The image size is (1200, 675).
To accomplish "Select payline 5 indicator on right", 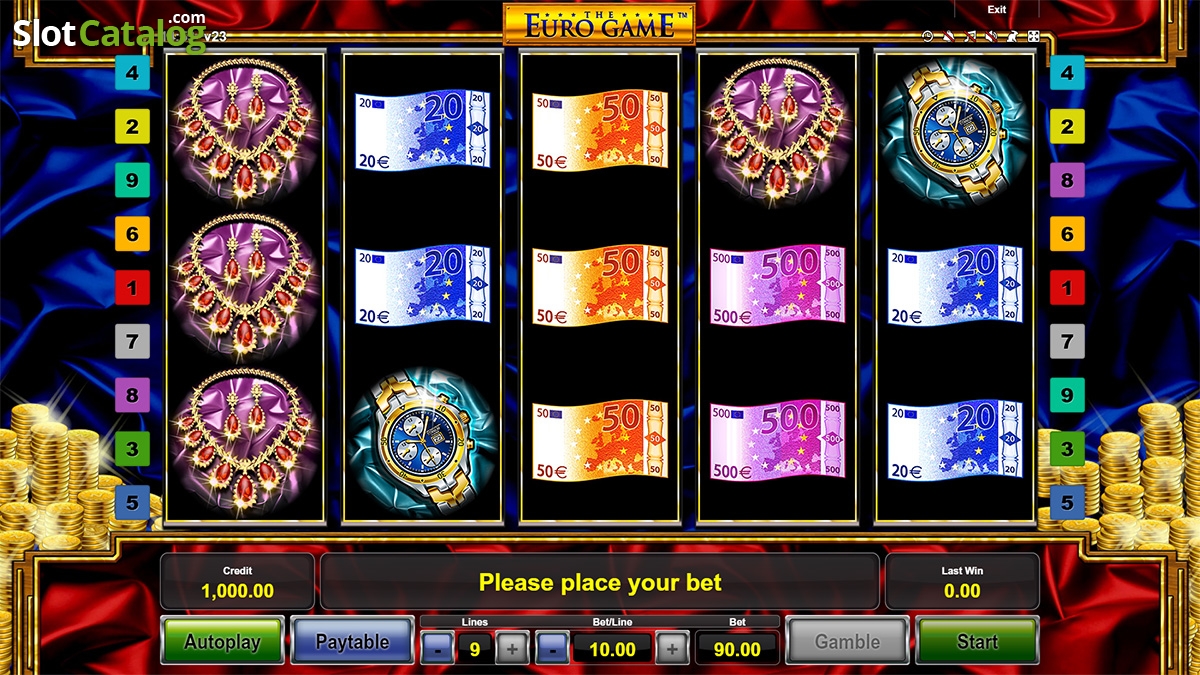I will pos(1067,502).
